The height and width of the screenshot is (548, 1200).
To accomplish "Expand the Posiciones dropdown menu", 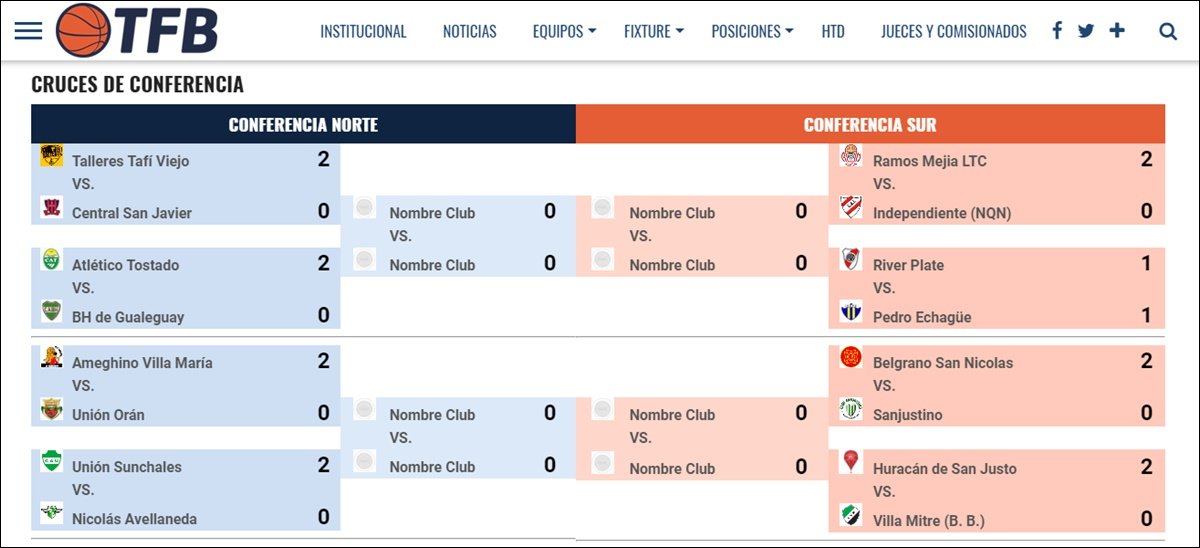I will 752,31.
